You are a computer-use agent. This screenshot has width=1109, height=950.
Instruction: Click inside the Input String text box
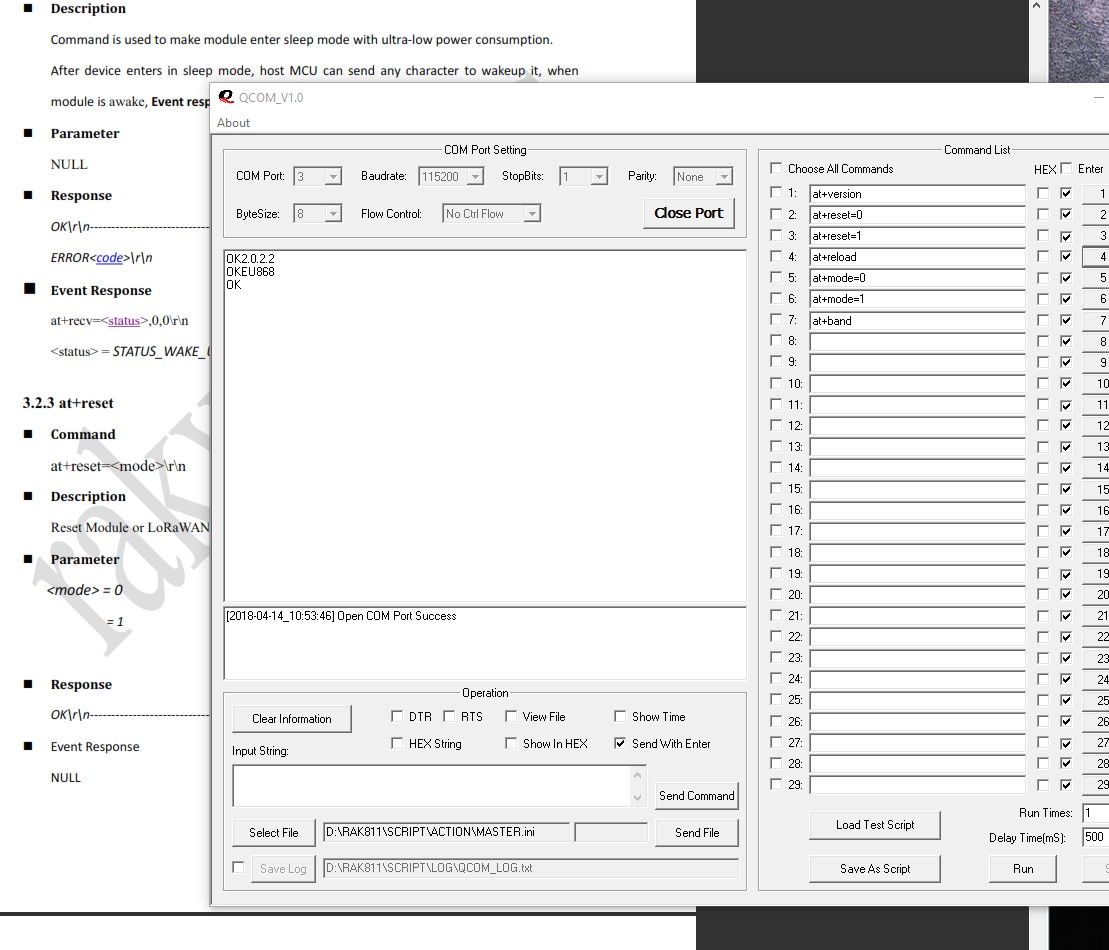click(430, 786)
